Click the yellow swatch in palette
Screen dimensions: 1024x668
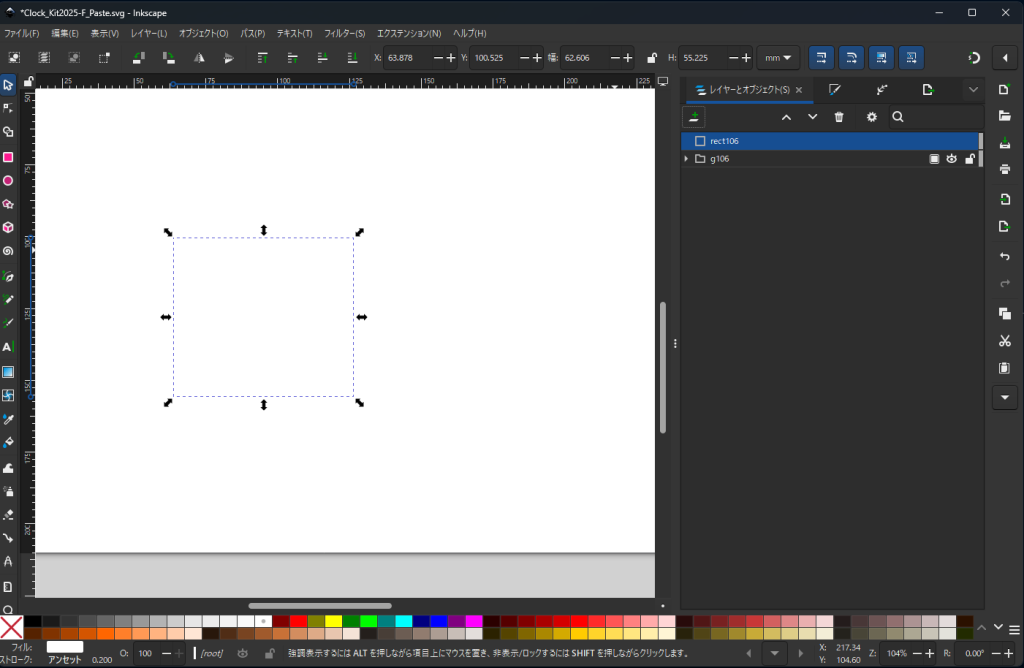[333, 621]
